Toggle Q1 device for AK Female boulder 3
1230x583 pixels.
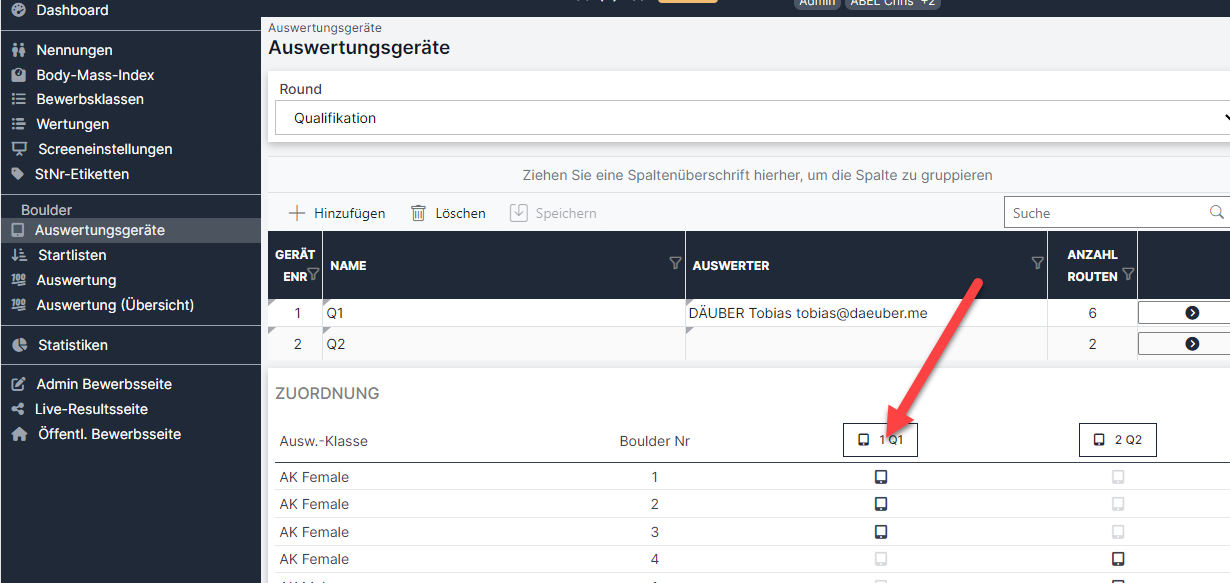coord(881,532)
